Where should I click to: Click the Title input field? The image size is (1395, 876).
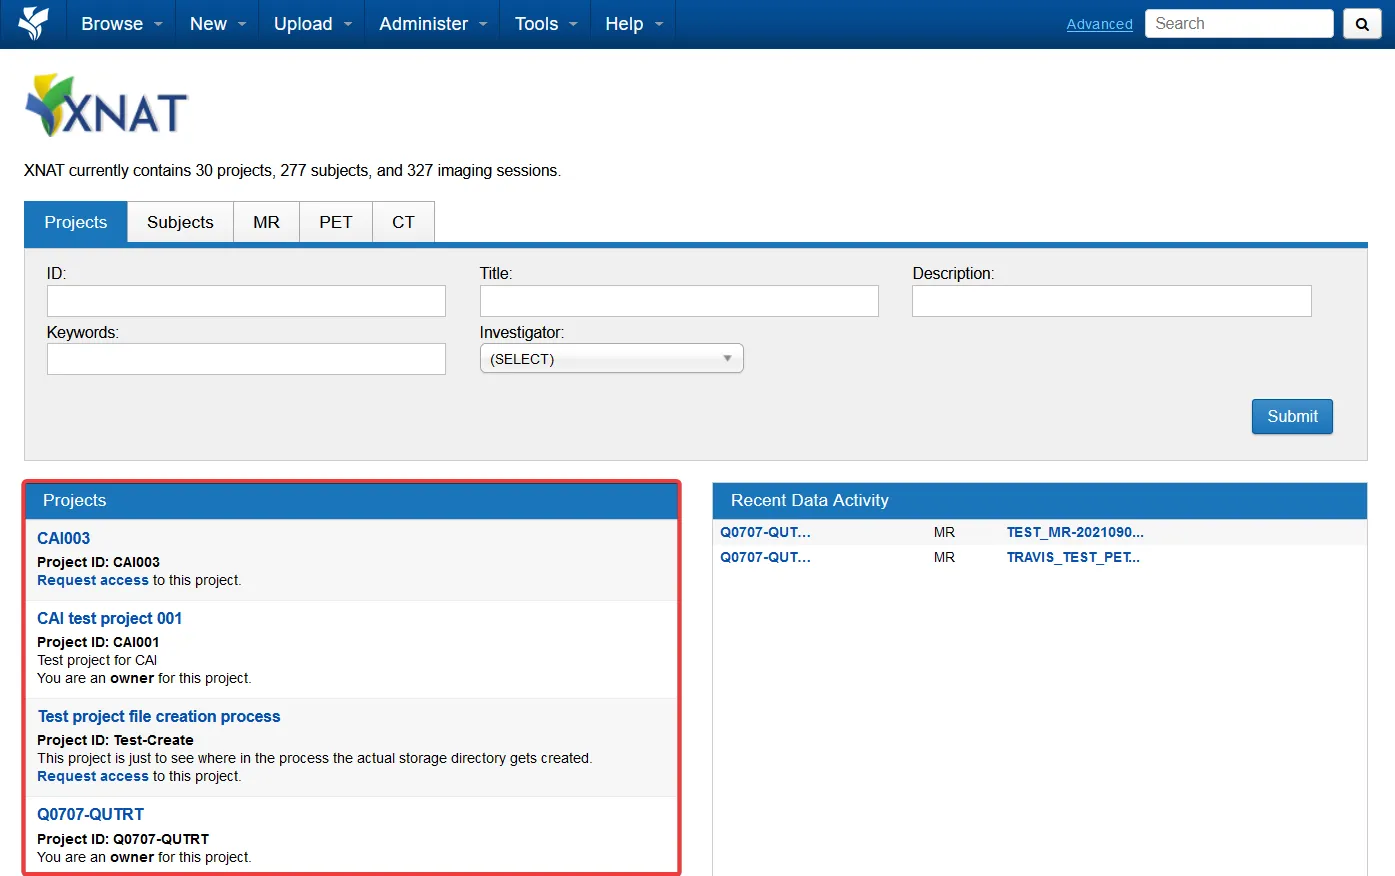[x=679, y=301]
